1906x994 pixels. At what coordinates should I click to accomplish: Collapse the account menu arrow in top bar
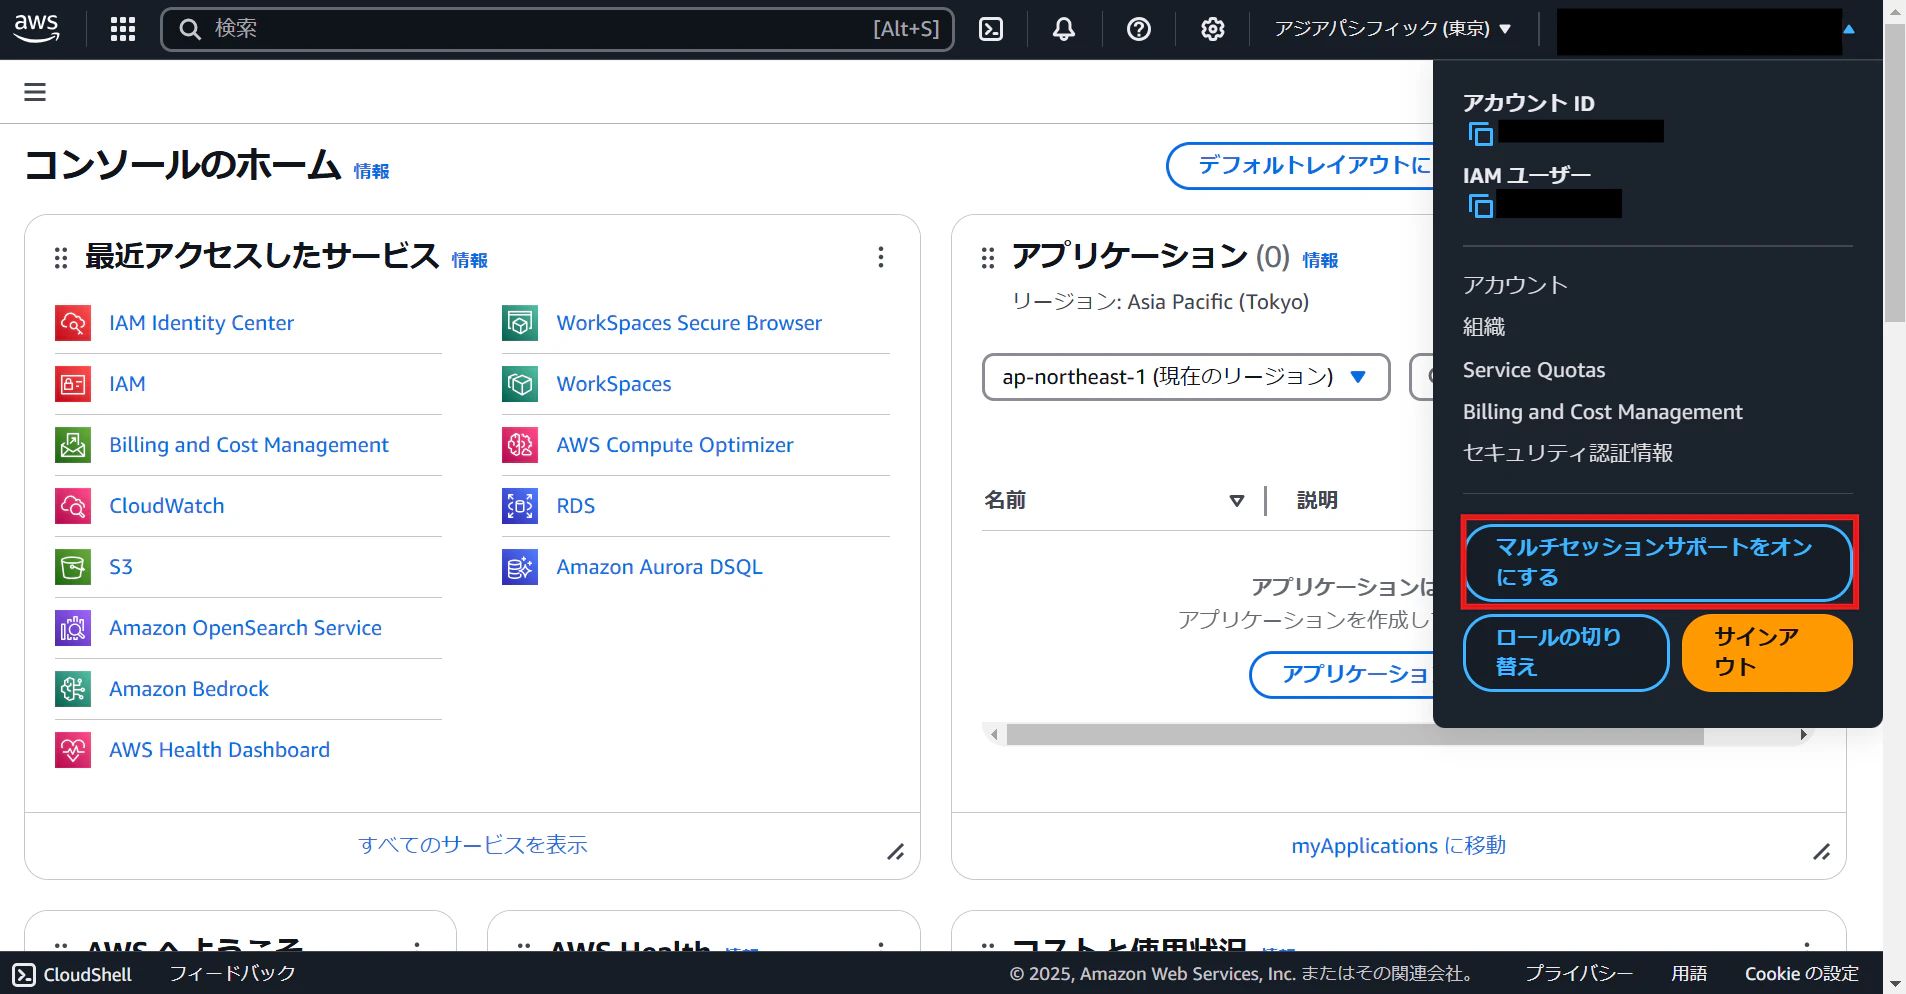pyautogui.click(x=1849, y=29)
